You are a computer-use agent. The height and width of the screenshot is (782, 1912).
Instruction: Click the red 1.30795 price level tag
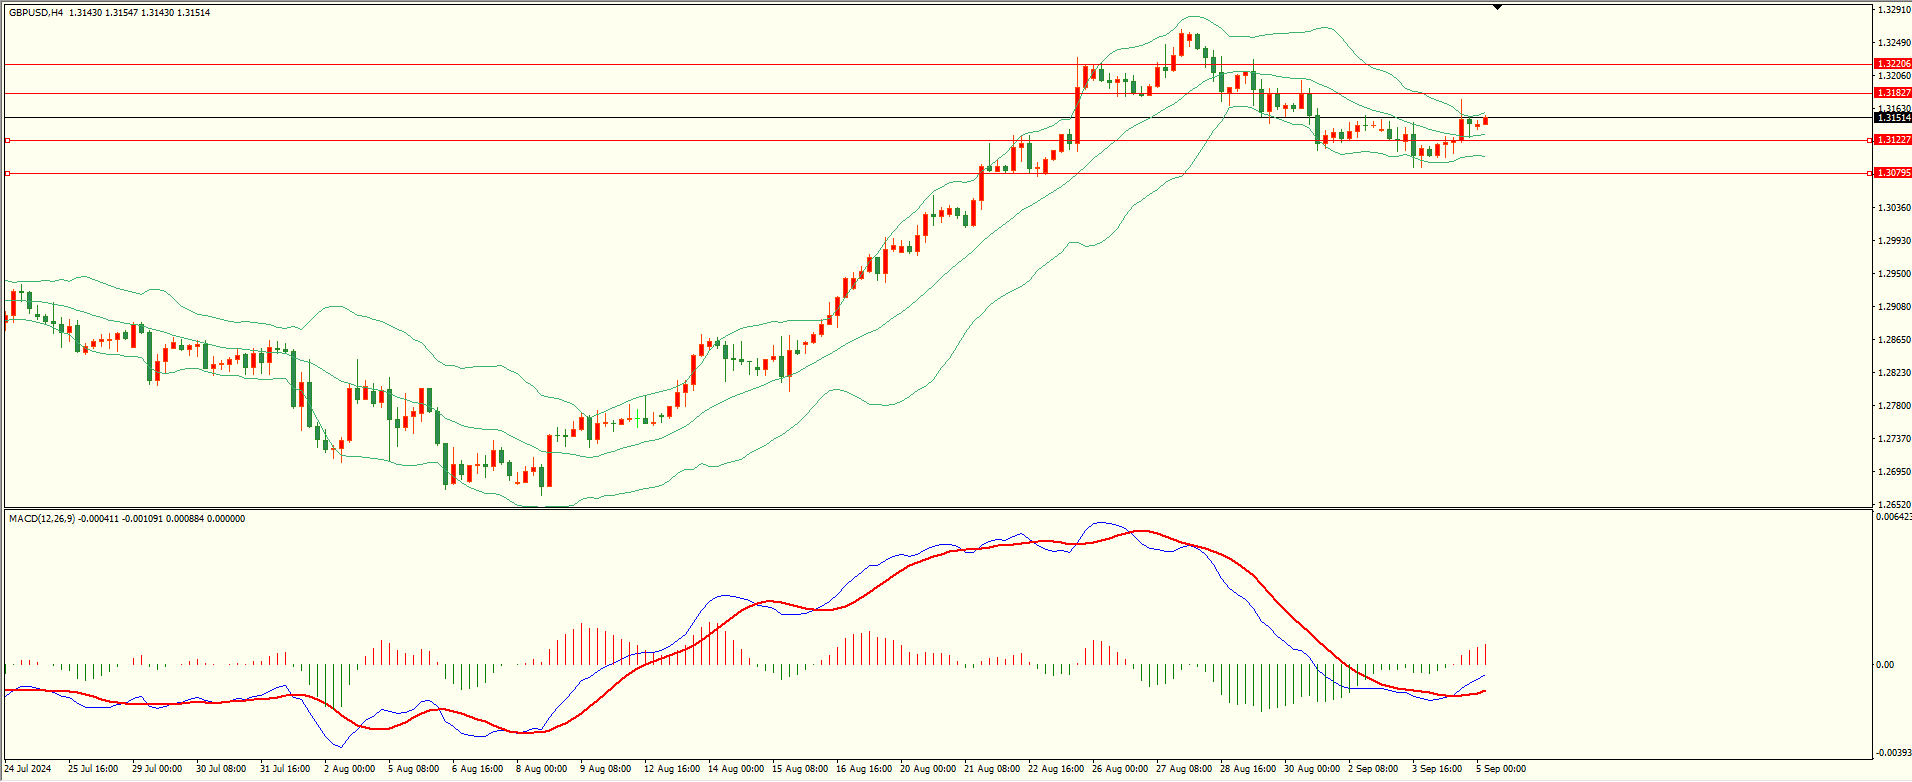pyautogui.click(x=1893, y=173)
